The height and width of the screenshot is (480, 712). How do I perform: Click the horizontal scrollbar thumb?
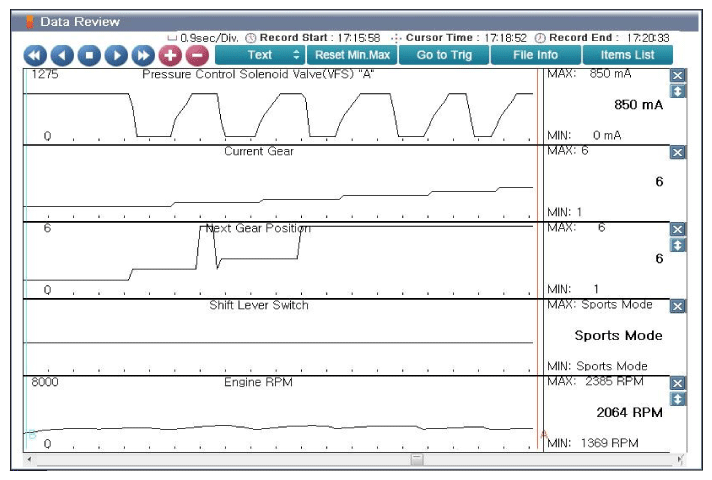(417, 459)
